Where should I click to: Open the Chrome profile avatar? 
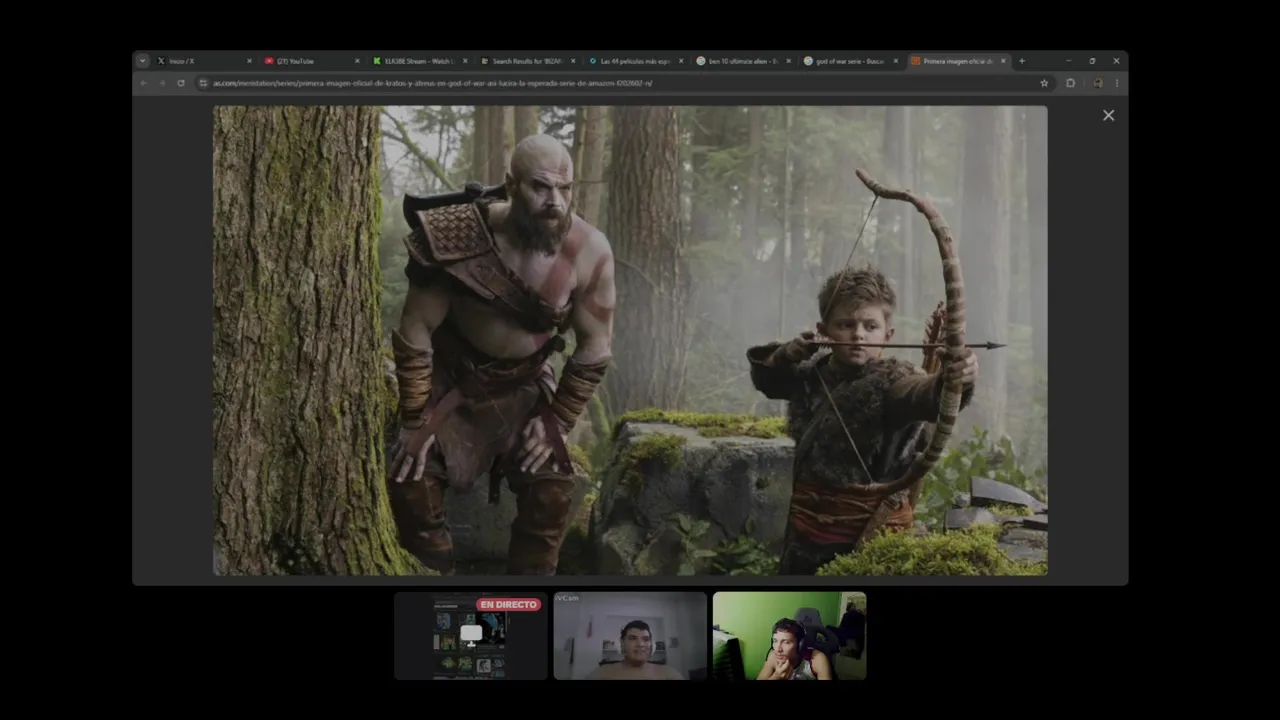(1097, 83)
